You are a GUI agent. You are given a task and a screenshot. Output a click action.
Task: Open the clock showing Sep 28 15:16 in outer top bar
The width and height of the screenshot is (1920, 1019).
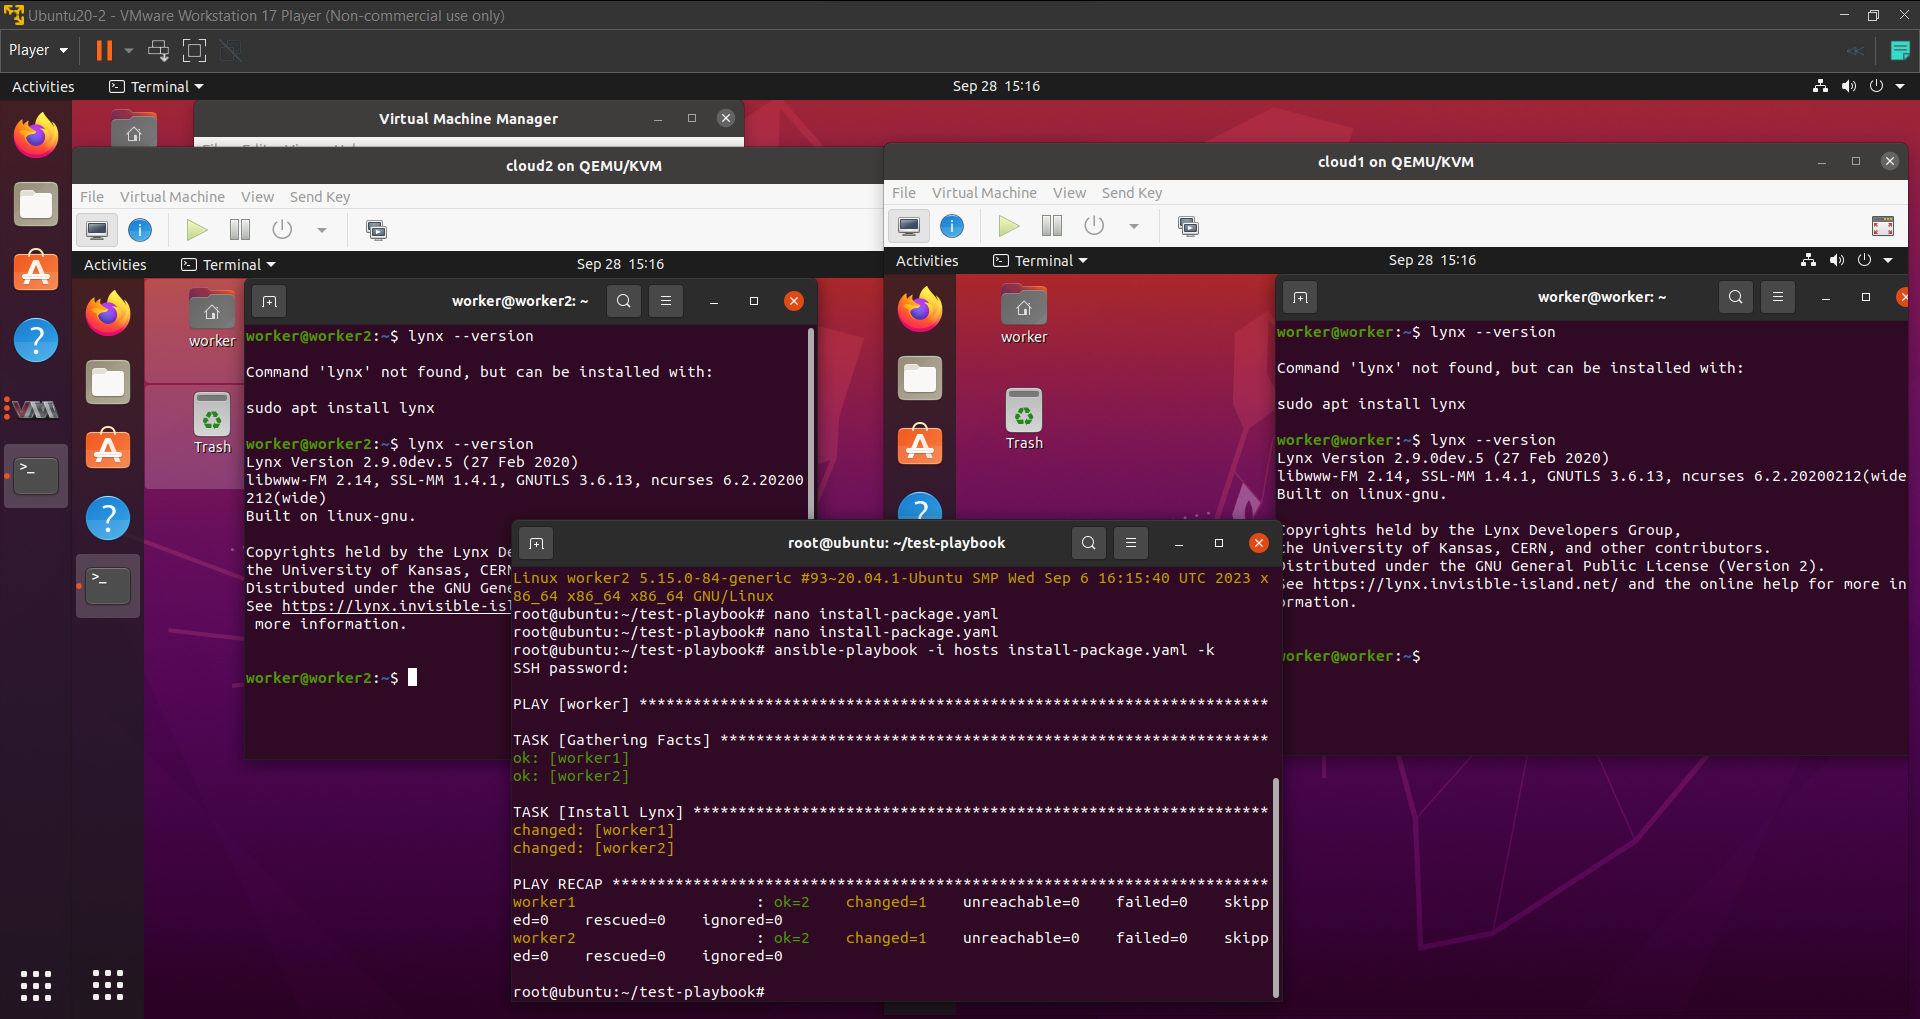996,86
